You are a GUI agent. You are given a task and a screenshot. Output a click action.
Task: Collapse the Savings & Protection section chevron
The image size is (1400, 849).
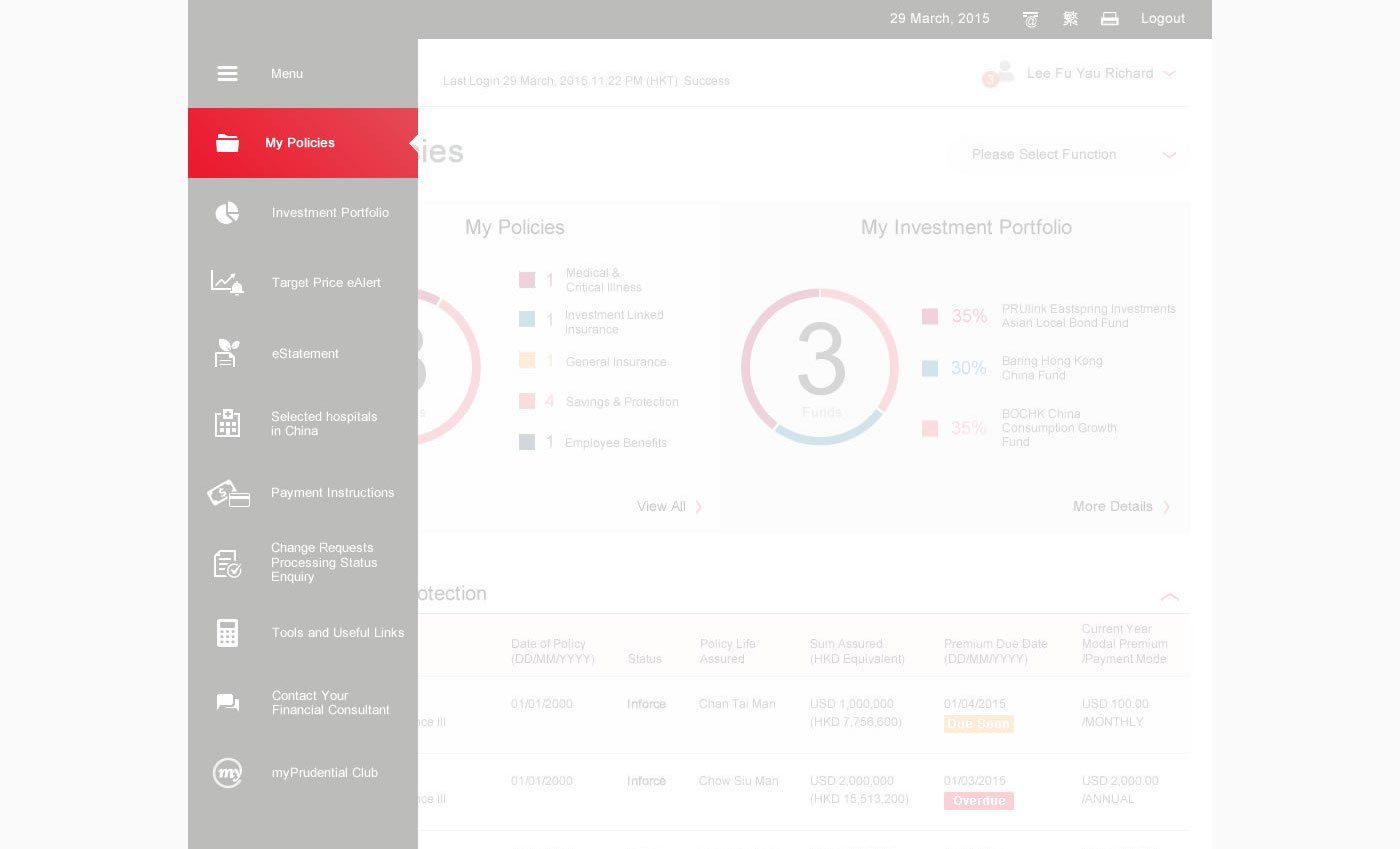[1169, 597]
